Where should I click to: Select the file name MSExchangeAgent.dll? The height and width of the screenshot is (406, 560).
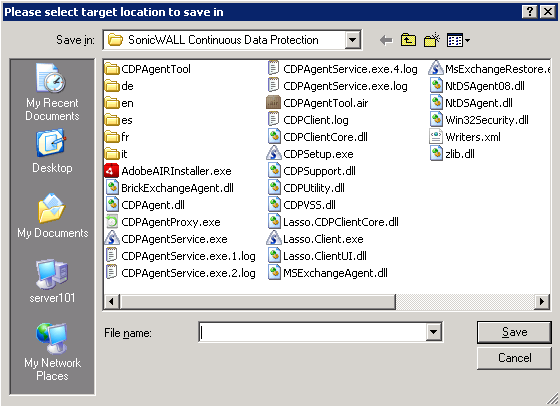pos(335,273)
